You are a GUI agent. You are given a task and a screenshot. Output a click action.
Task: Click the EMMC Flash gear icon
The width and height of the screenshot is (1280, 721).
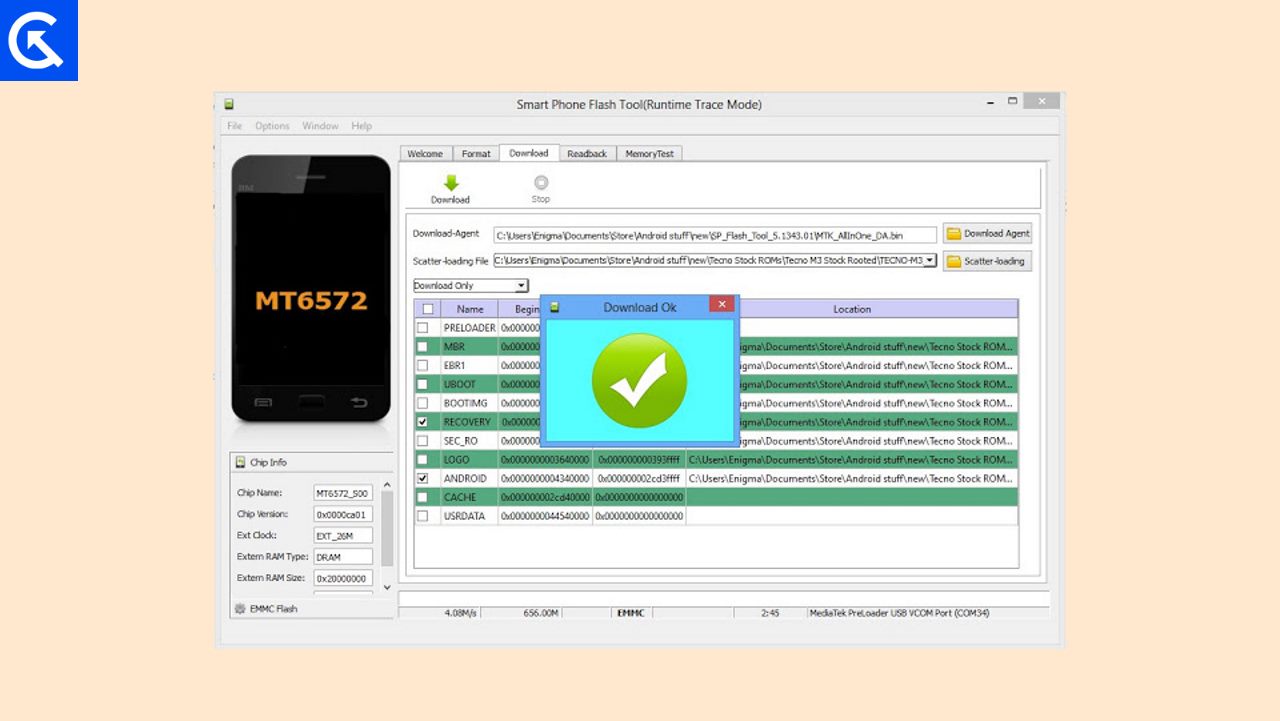tap(240, 608)
